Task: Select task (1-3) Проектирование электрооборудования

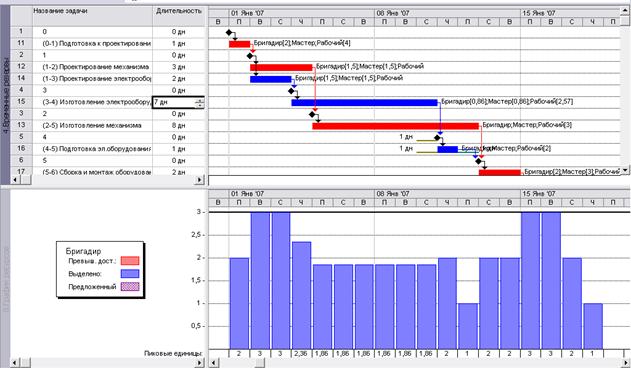Action: 97,79
